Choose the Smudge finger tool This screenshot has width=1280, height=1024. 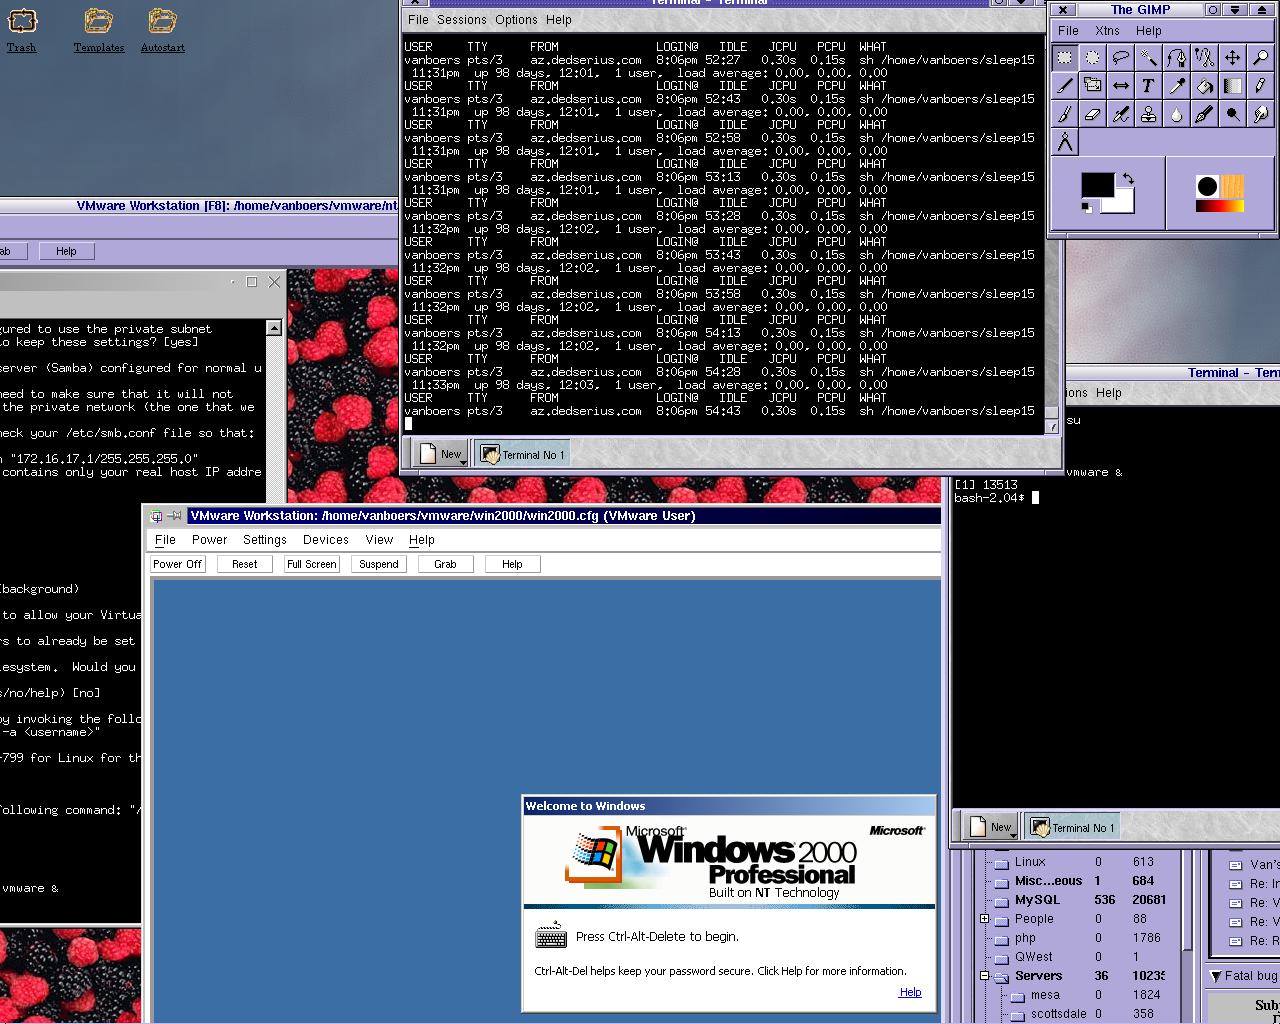pyautogui.click(x=1261, y=114)
